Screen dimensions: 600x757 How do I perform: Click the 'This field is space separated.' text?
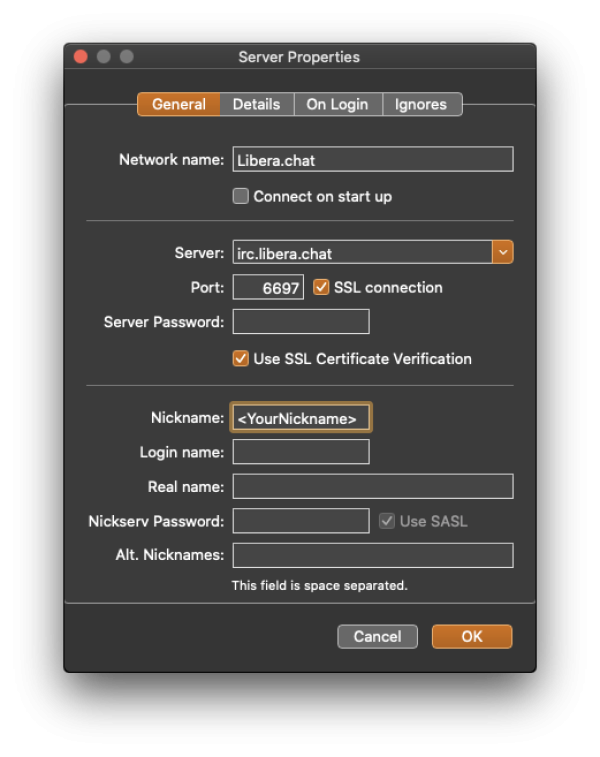click(320, 586)
